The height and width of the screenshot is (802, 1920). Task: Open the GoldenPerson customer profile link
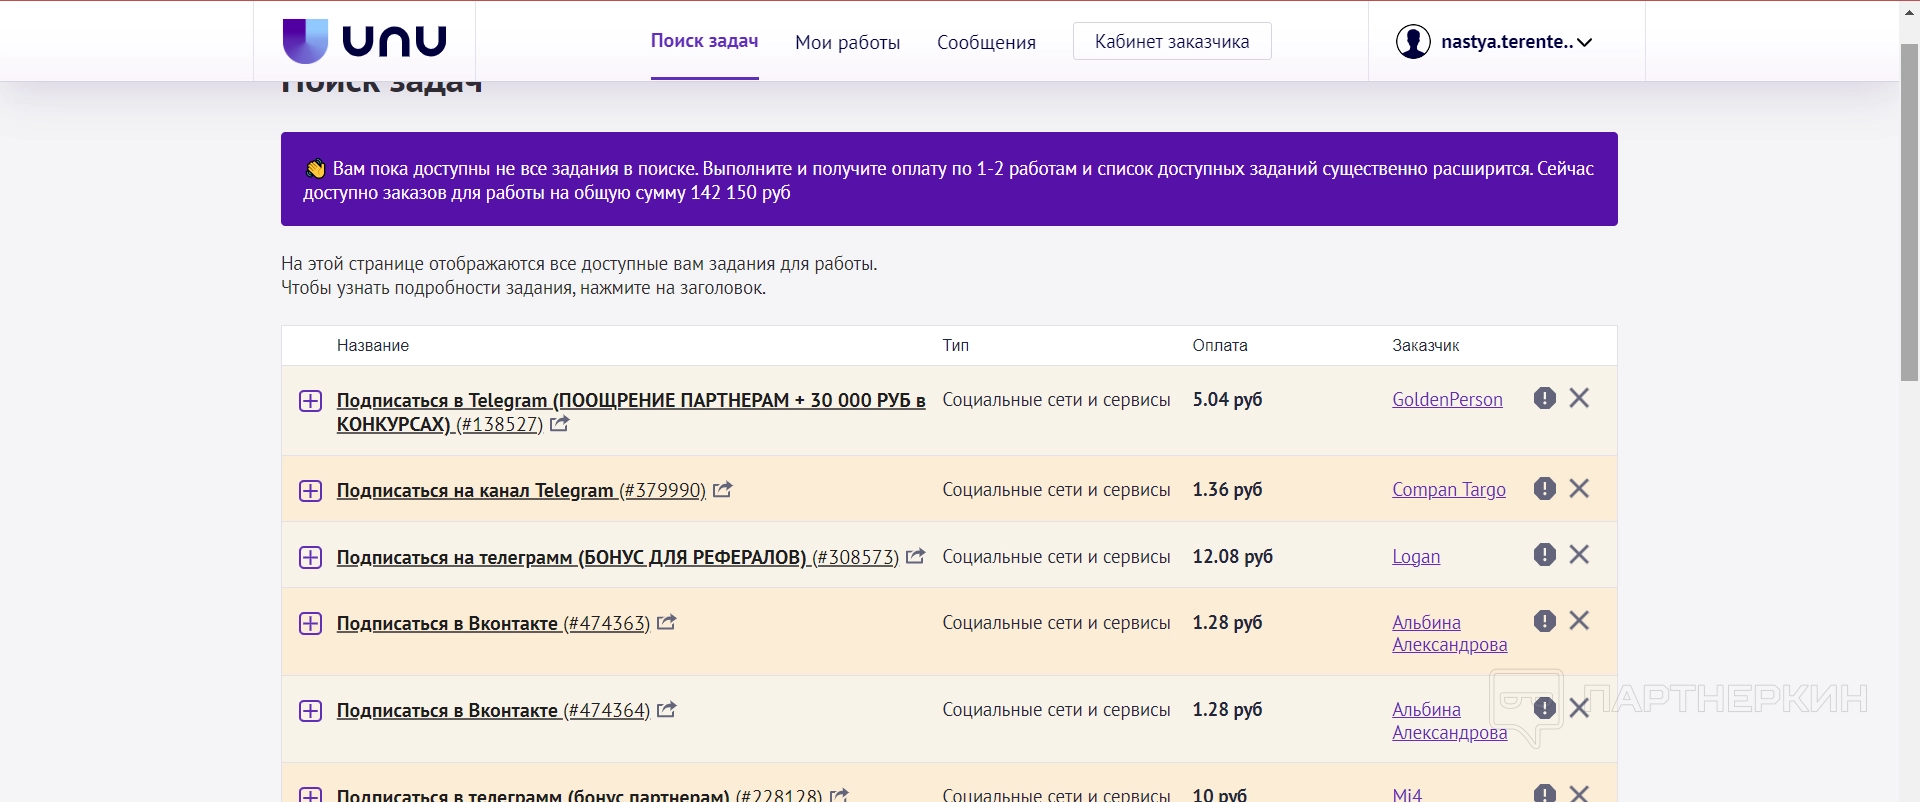tap(1447, 399)
